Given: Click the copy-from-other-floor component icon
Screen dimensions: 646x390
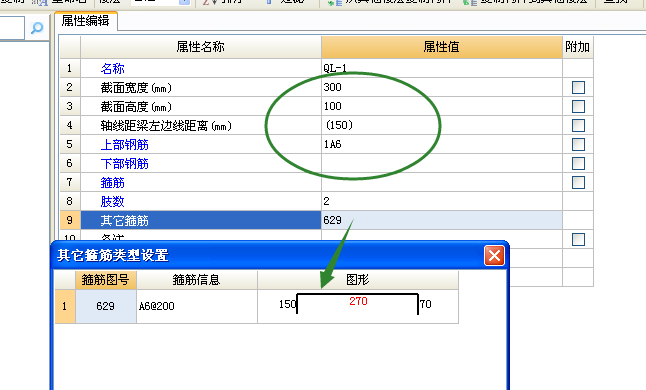Looking at the screenshot, I should [x=335, y=2].
